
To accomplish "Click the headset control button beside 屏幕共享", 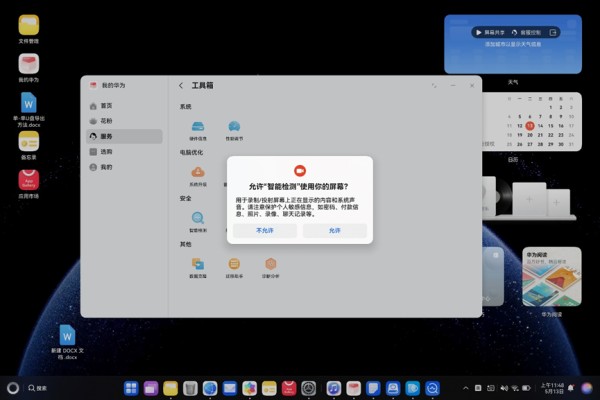I will coord(527,33).
